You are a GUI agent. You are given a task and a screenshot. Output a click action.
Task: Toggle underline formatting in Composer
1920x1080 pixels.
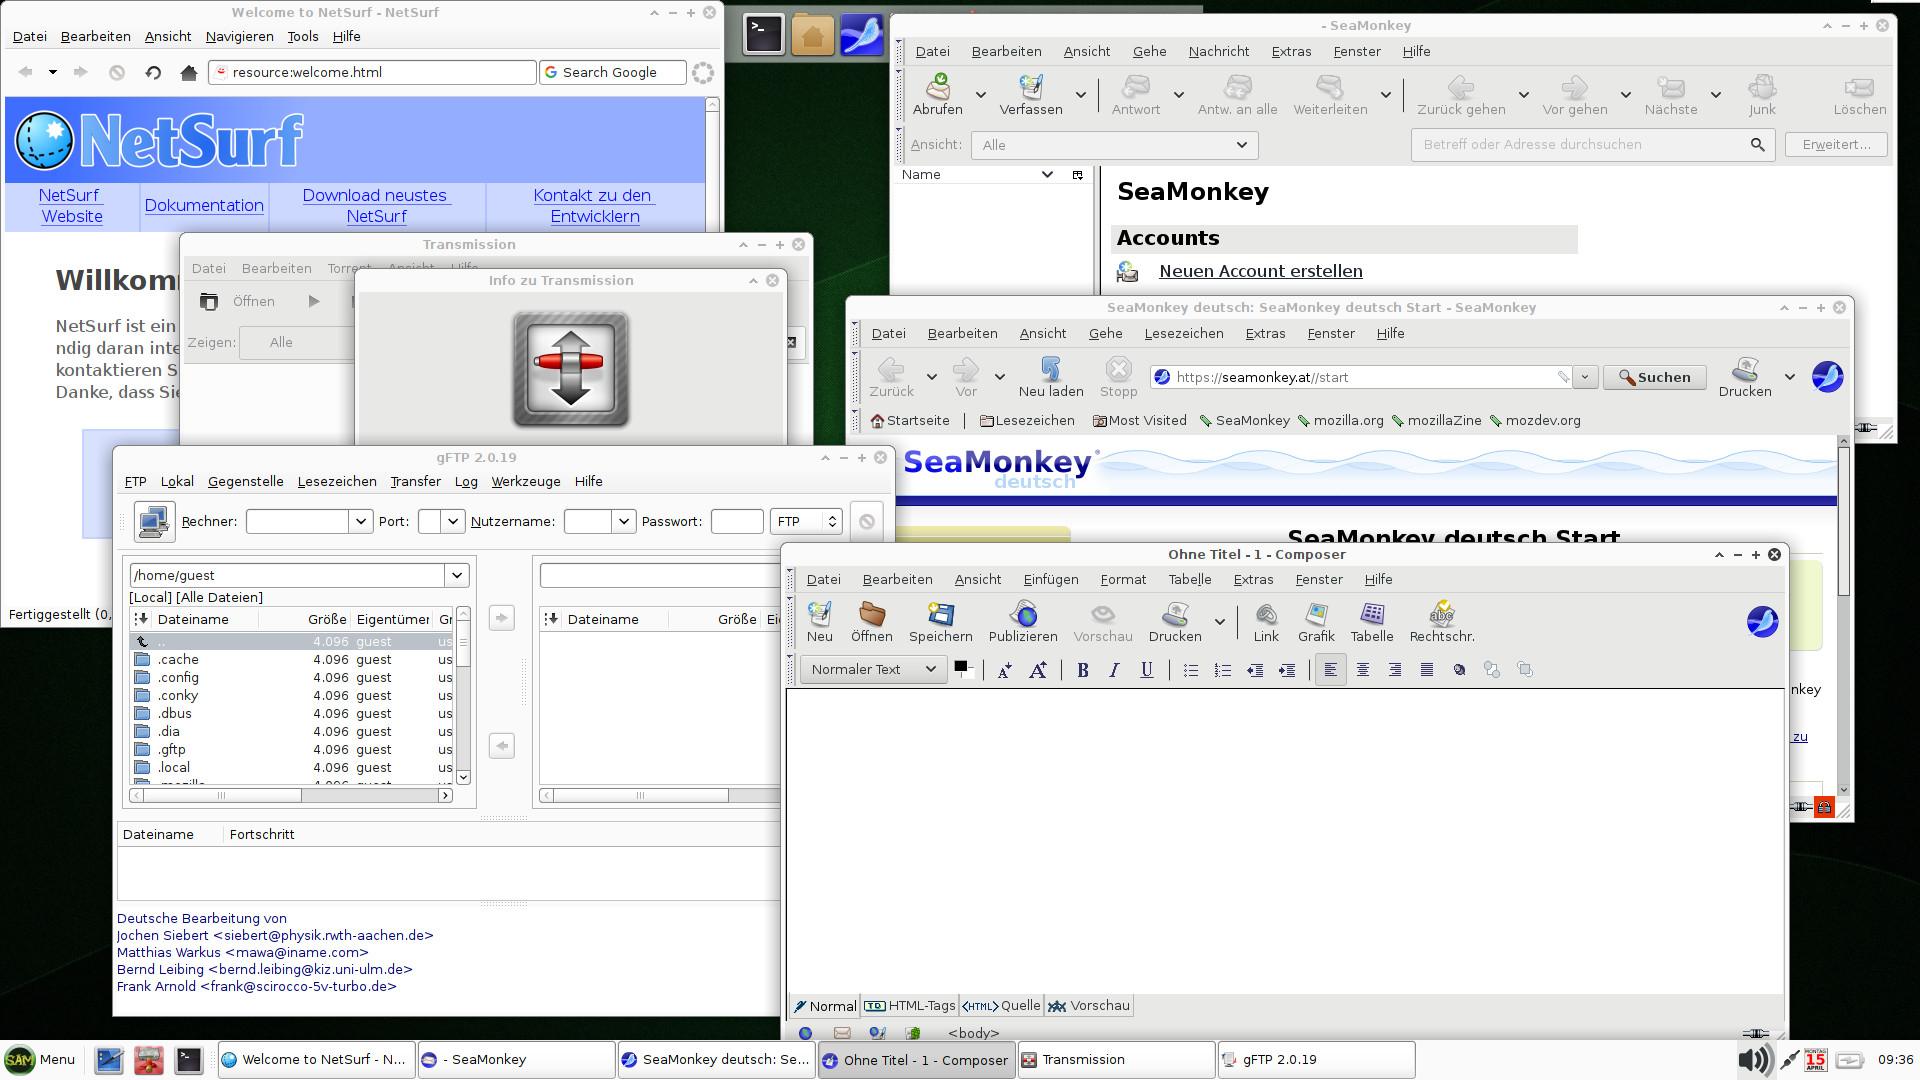pyautogui.click(x=1146, y=670)
